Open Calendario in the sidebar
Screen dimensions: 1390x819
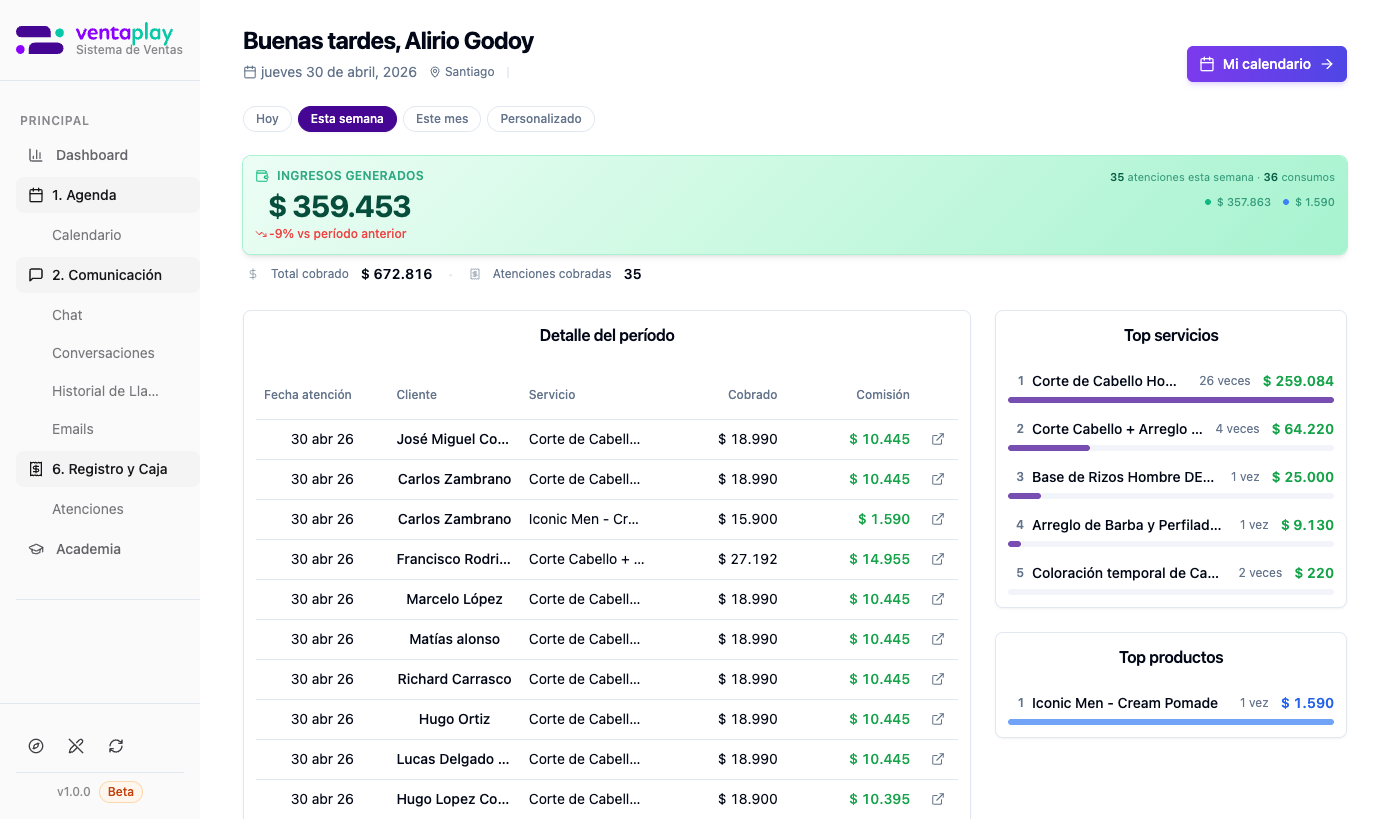(87, 235)
